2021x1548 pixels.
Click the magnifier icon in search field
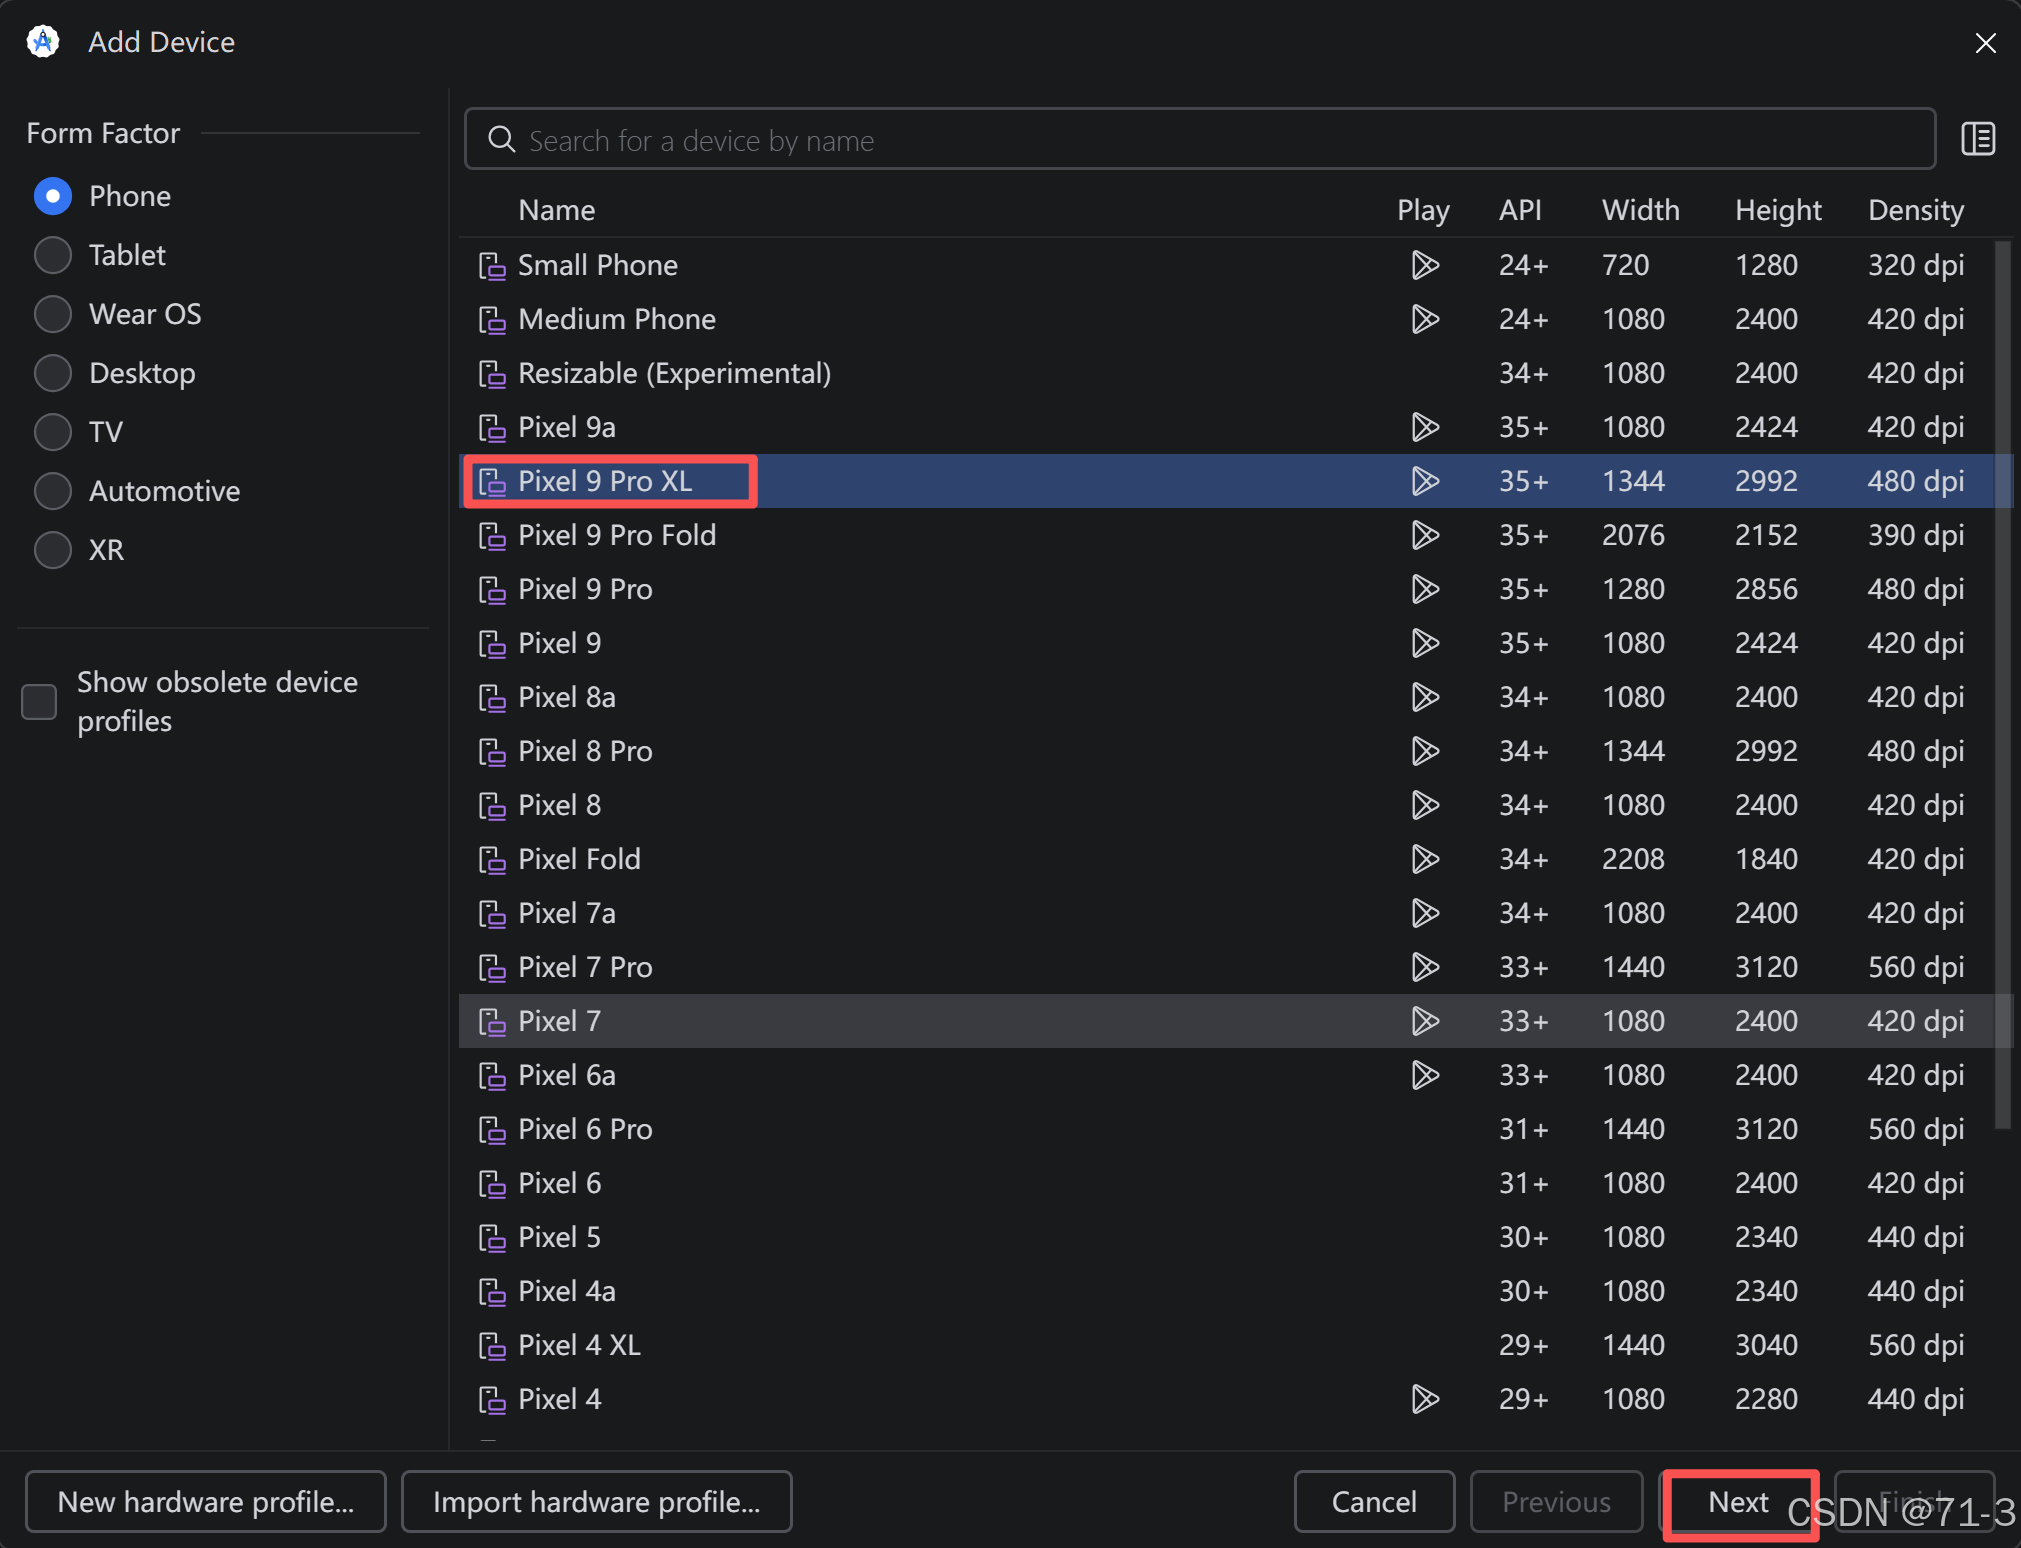click(x=501, y=140)
